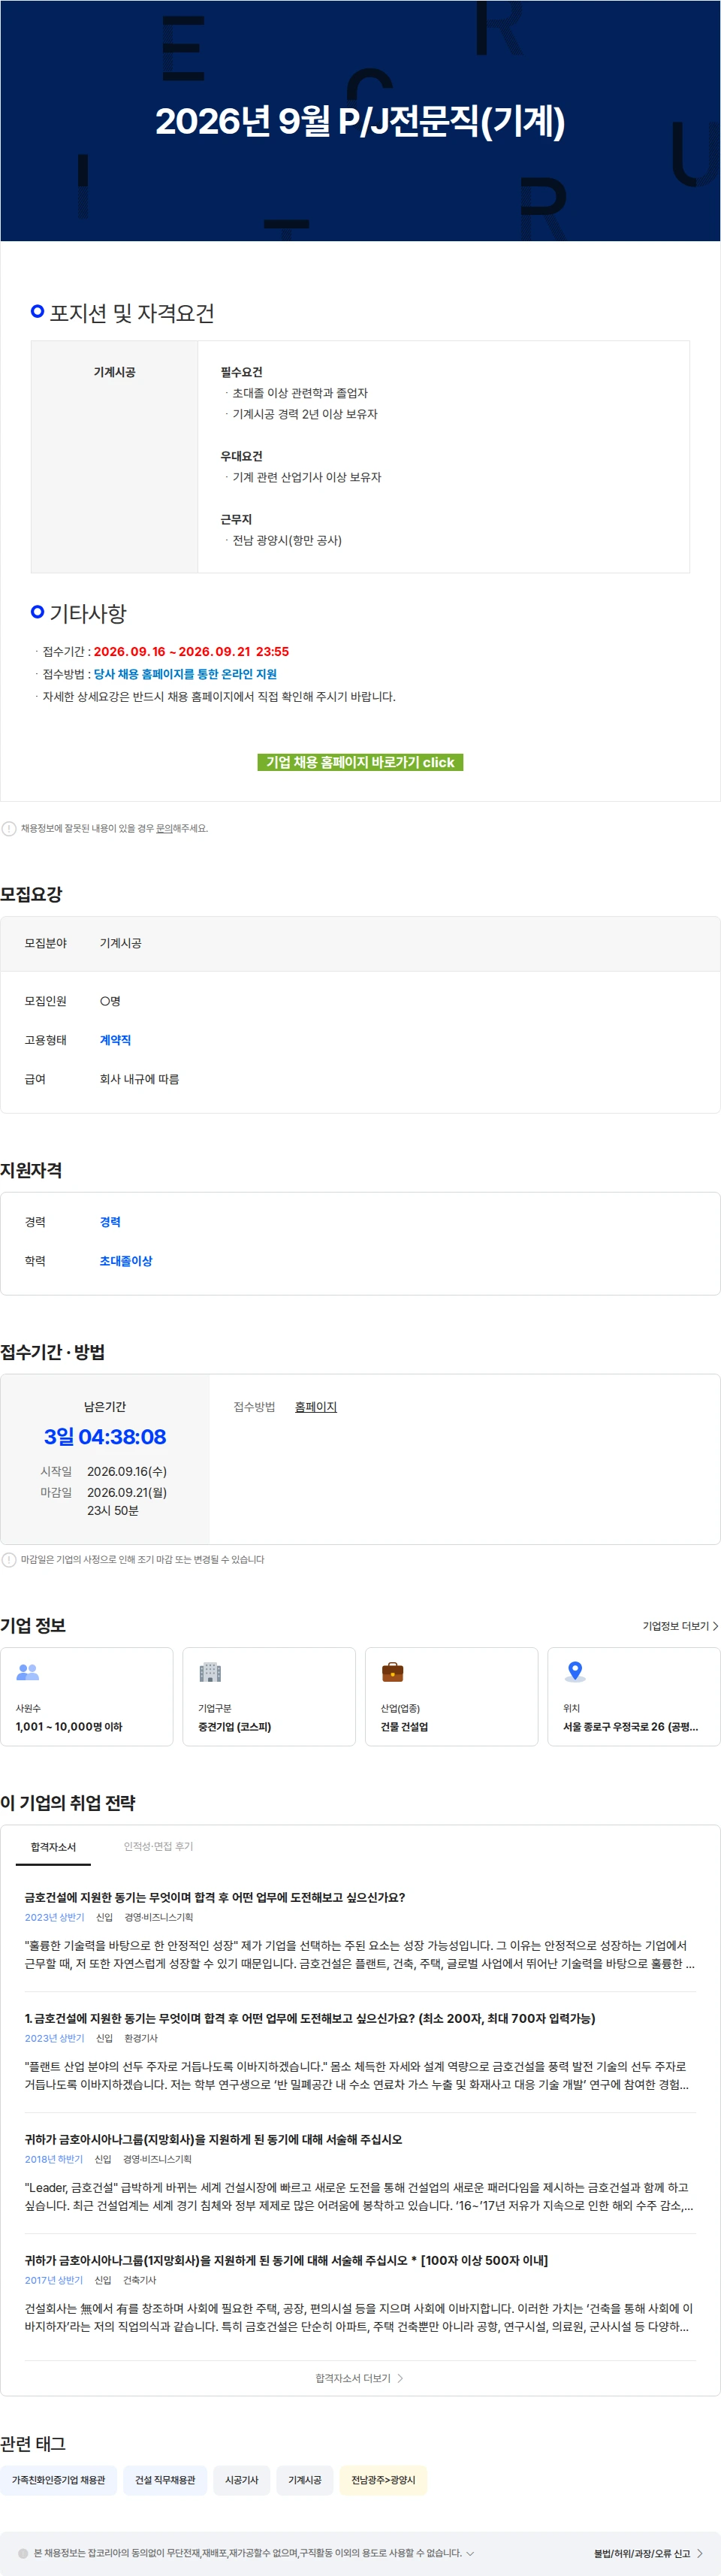721x2576 pixels.
Task: Click the 2017년 상반기 label
Action: 54,2280
